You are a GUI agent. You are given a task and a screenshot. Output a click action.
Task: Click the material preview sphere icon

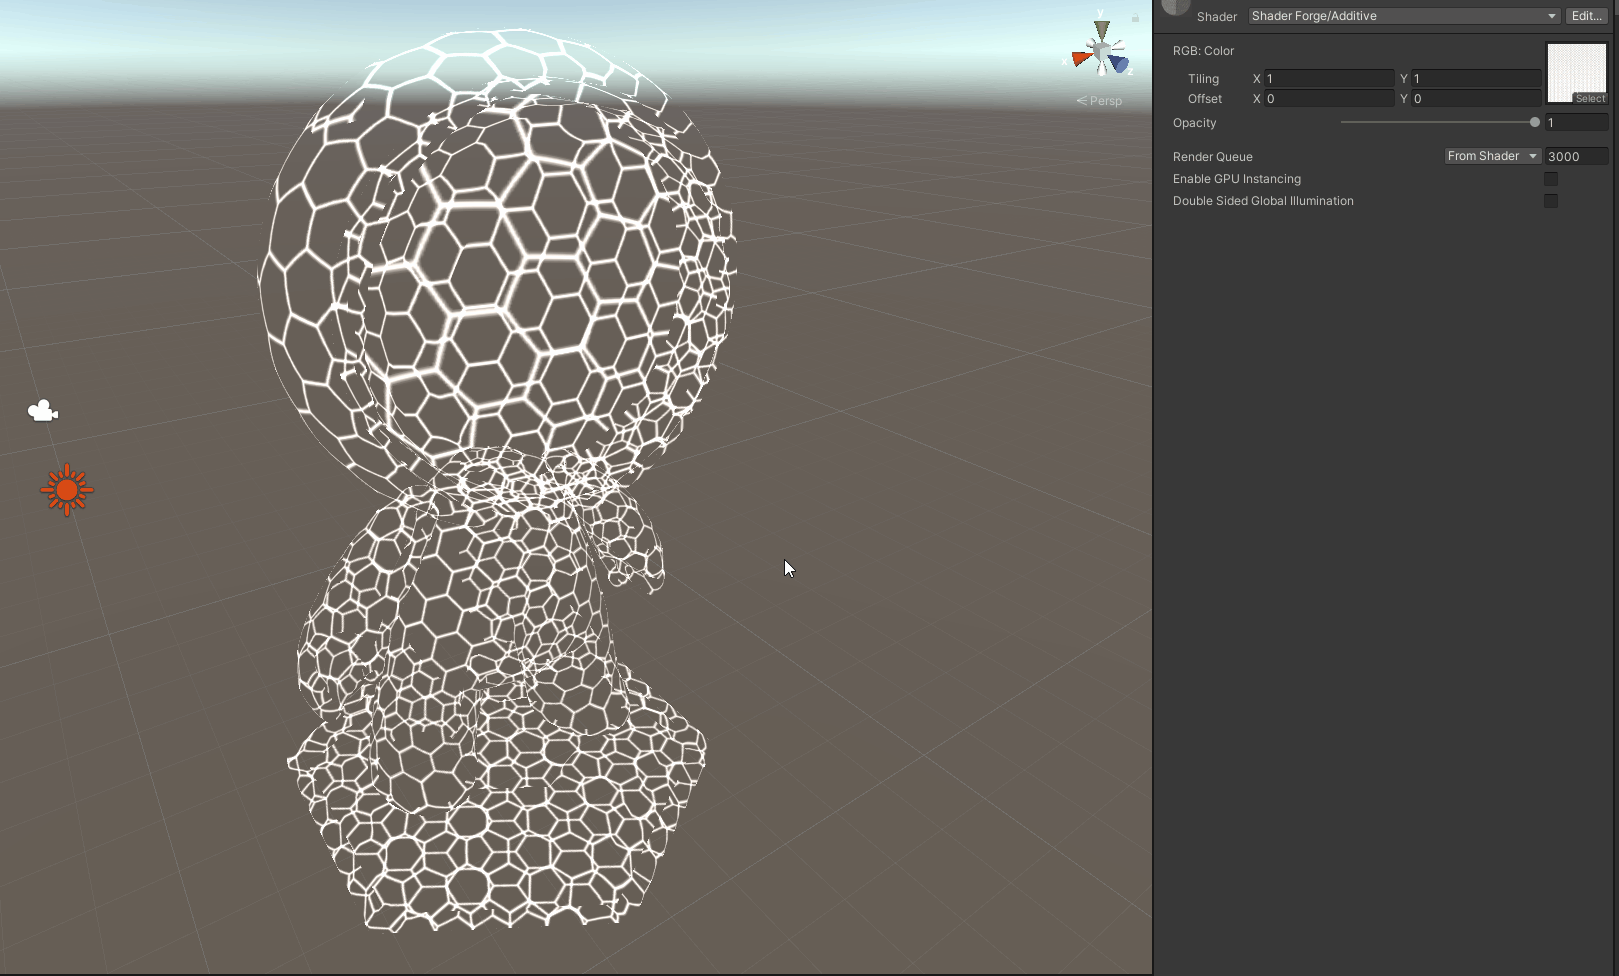click(1176, 8)
